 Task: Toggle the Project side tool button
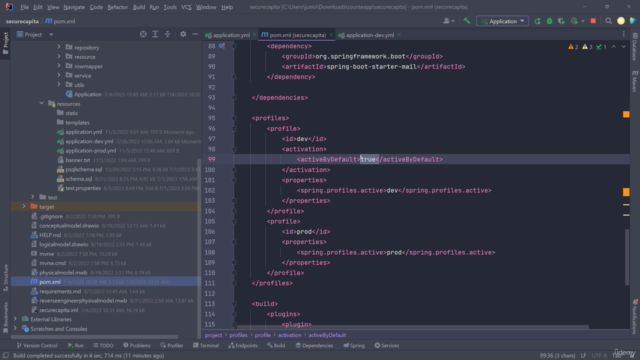(x=5, y=43)
